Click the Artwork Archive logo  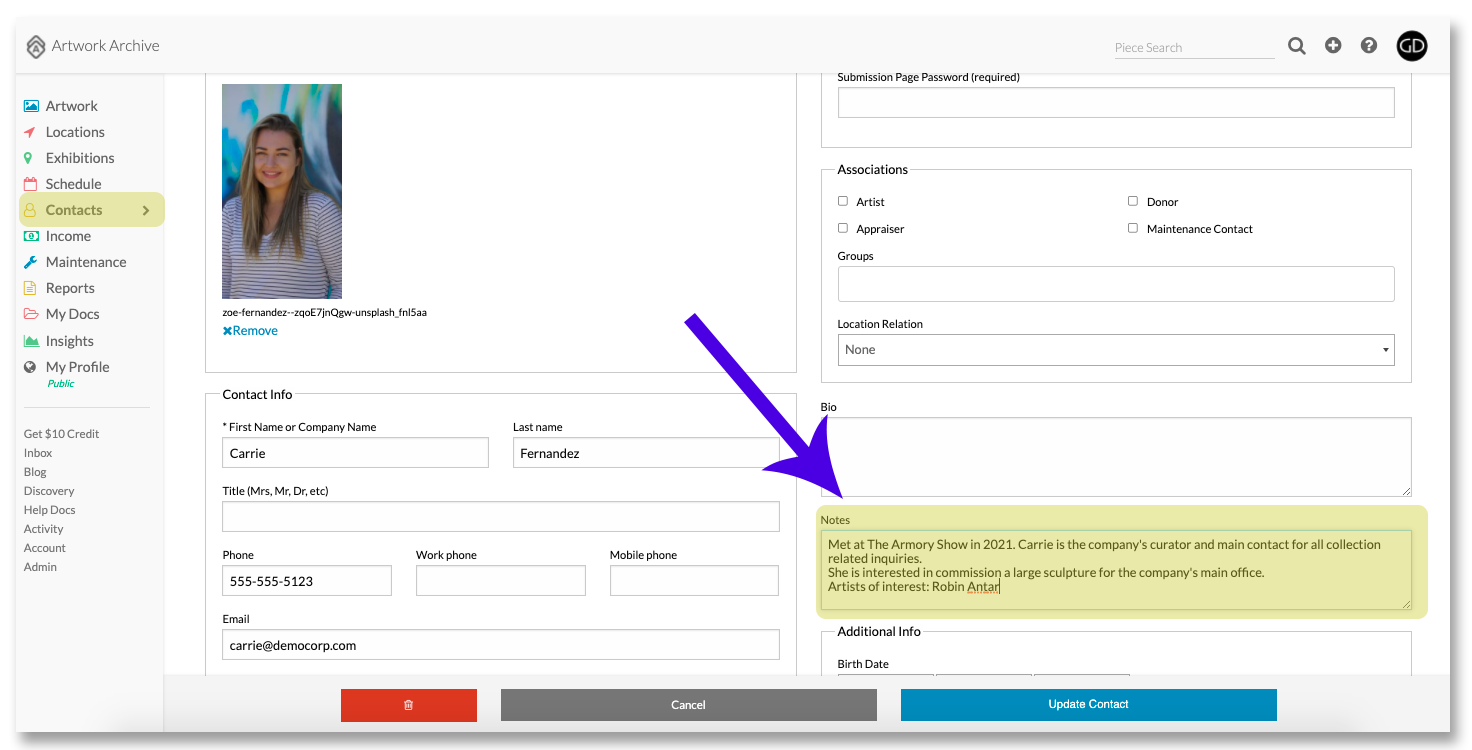pyautogui.click(x=93, y=46)
